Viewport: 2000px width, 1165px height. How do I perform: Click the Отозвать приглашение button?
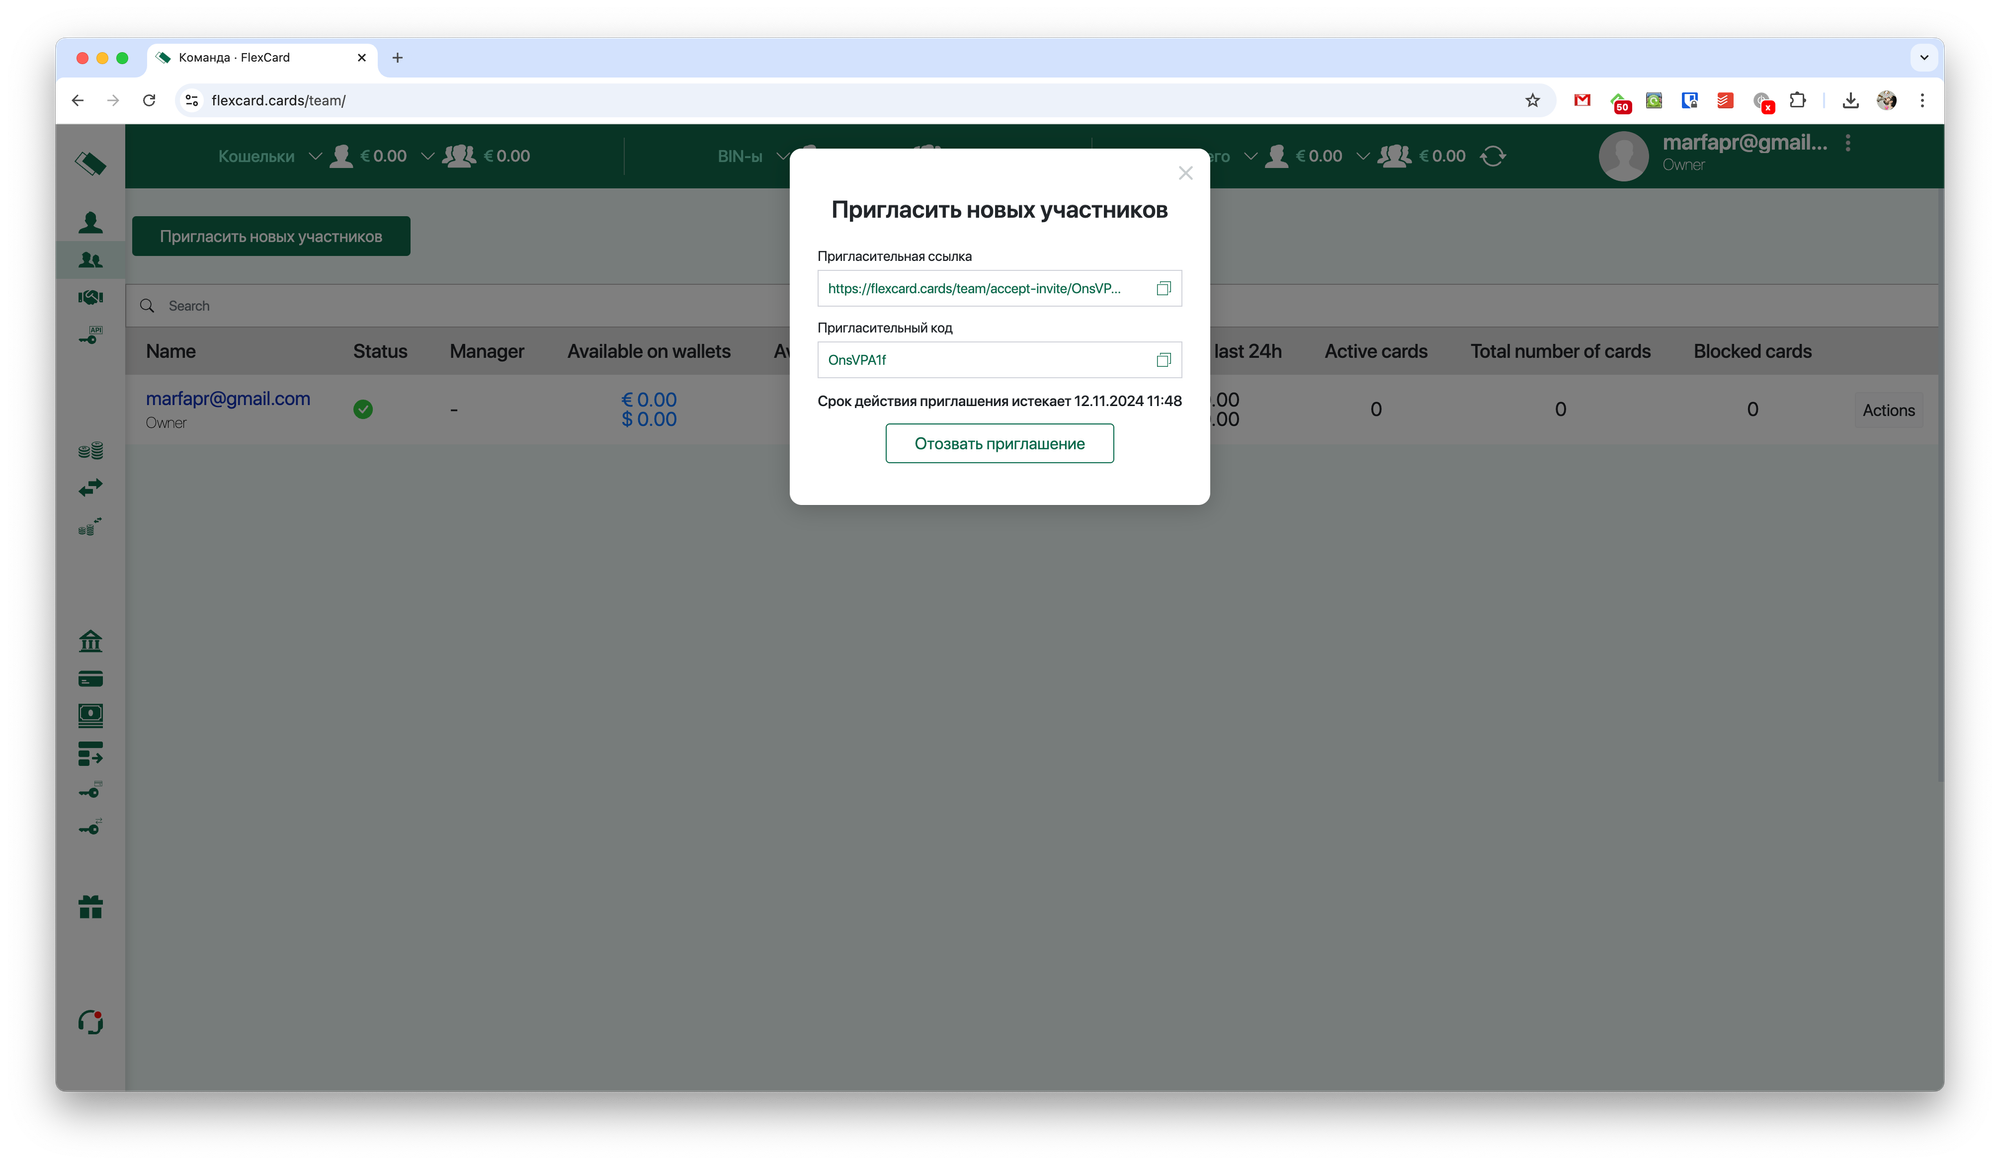point(999,444)
